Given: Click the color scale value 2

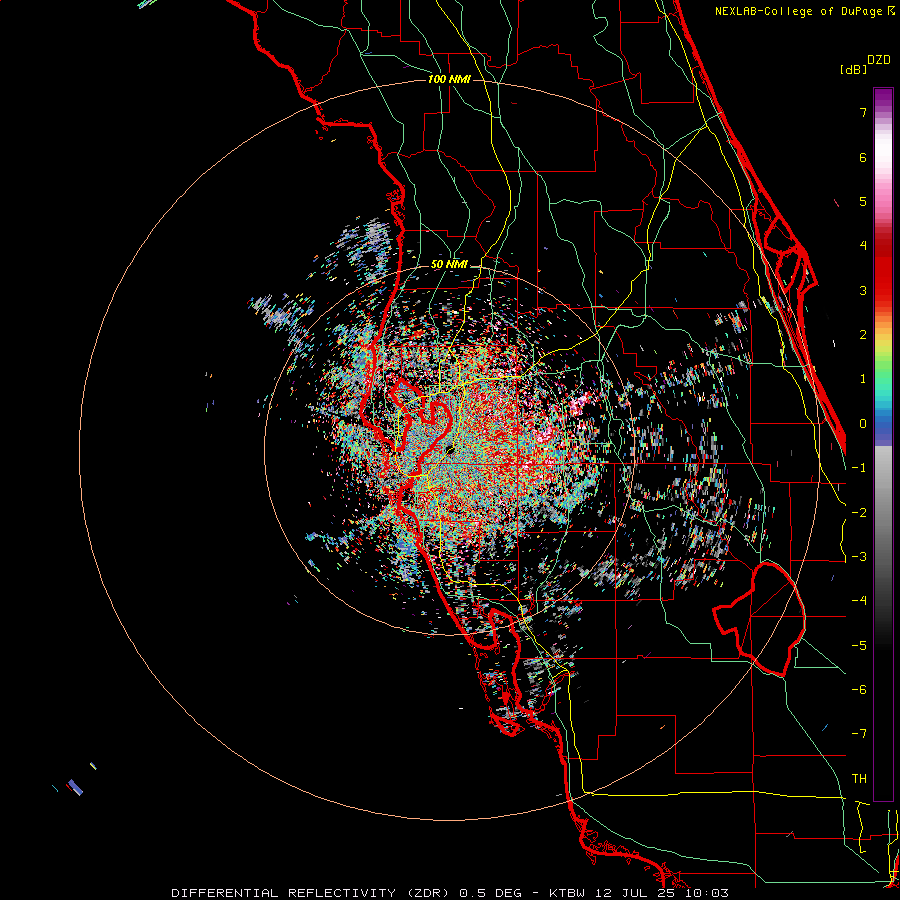Looking at the screenshot, I should [863, 335].
